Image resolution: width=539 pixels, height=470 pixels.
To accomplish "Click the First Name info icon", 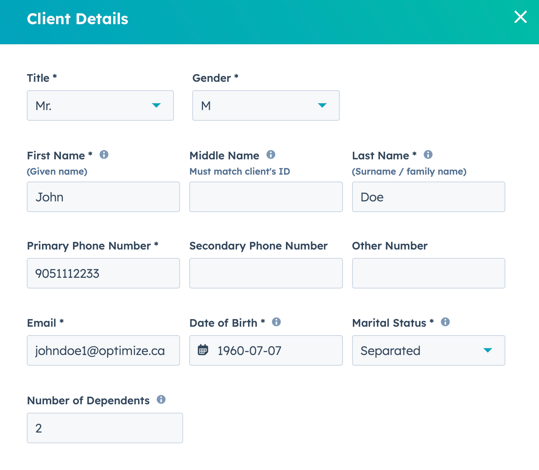I will click(104, 155).
